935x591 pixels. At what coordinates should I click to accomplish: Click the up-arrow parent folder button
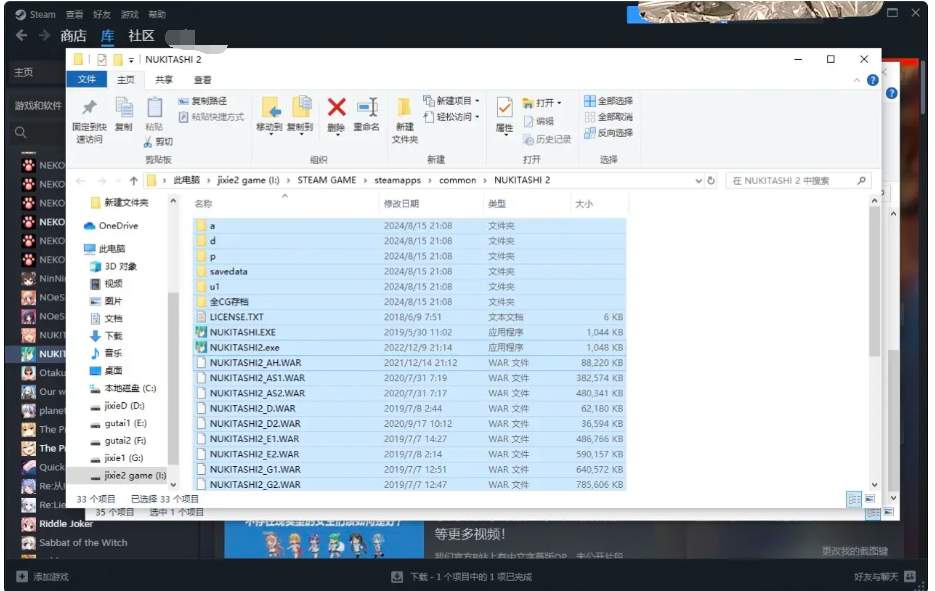point(134,181)
